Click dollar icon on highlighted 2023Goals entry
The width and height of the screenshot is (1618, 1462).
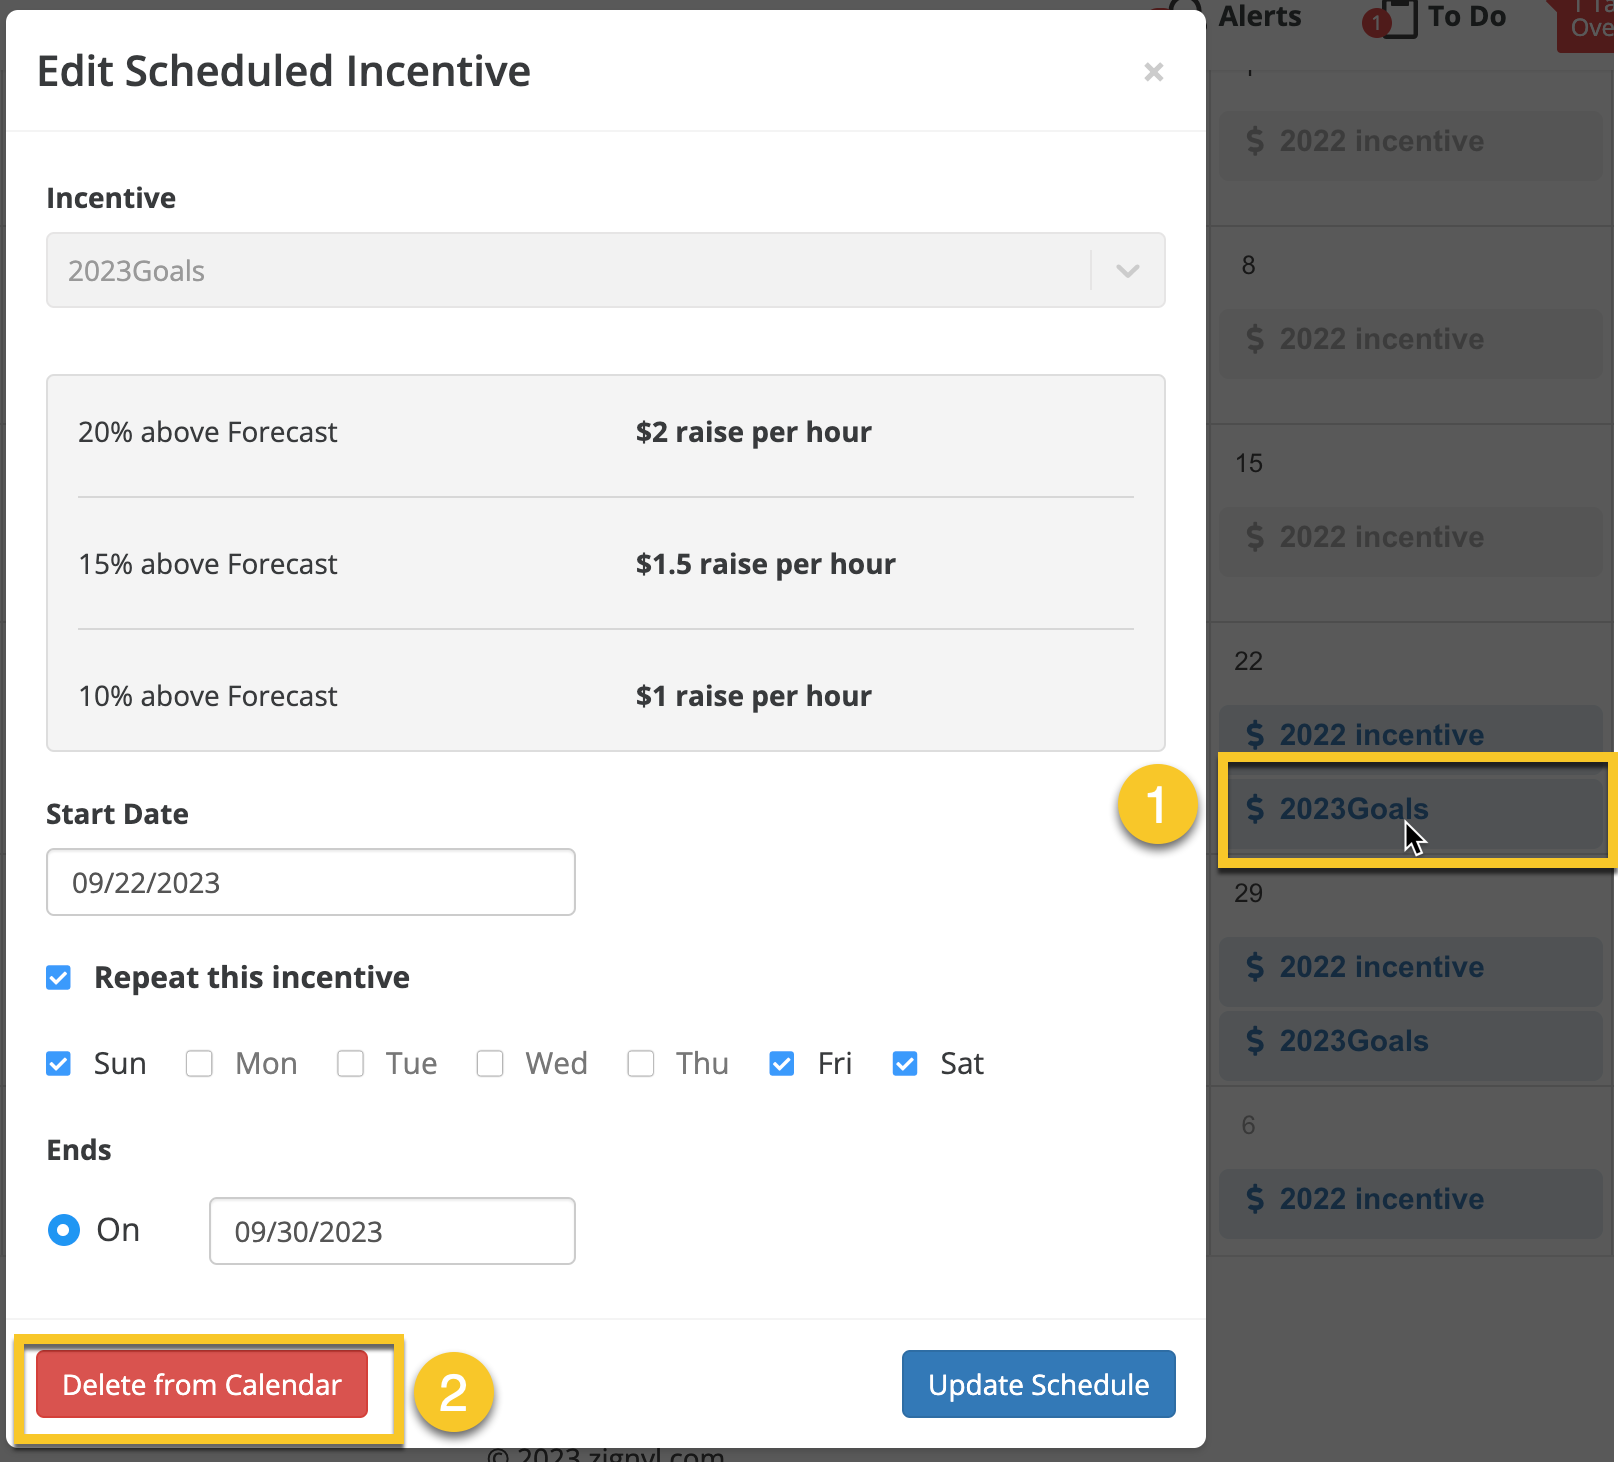(x=1255, y=808)
